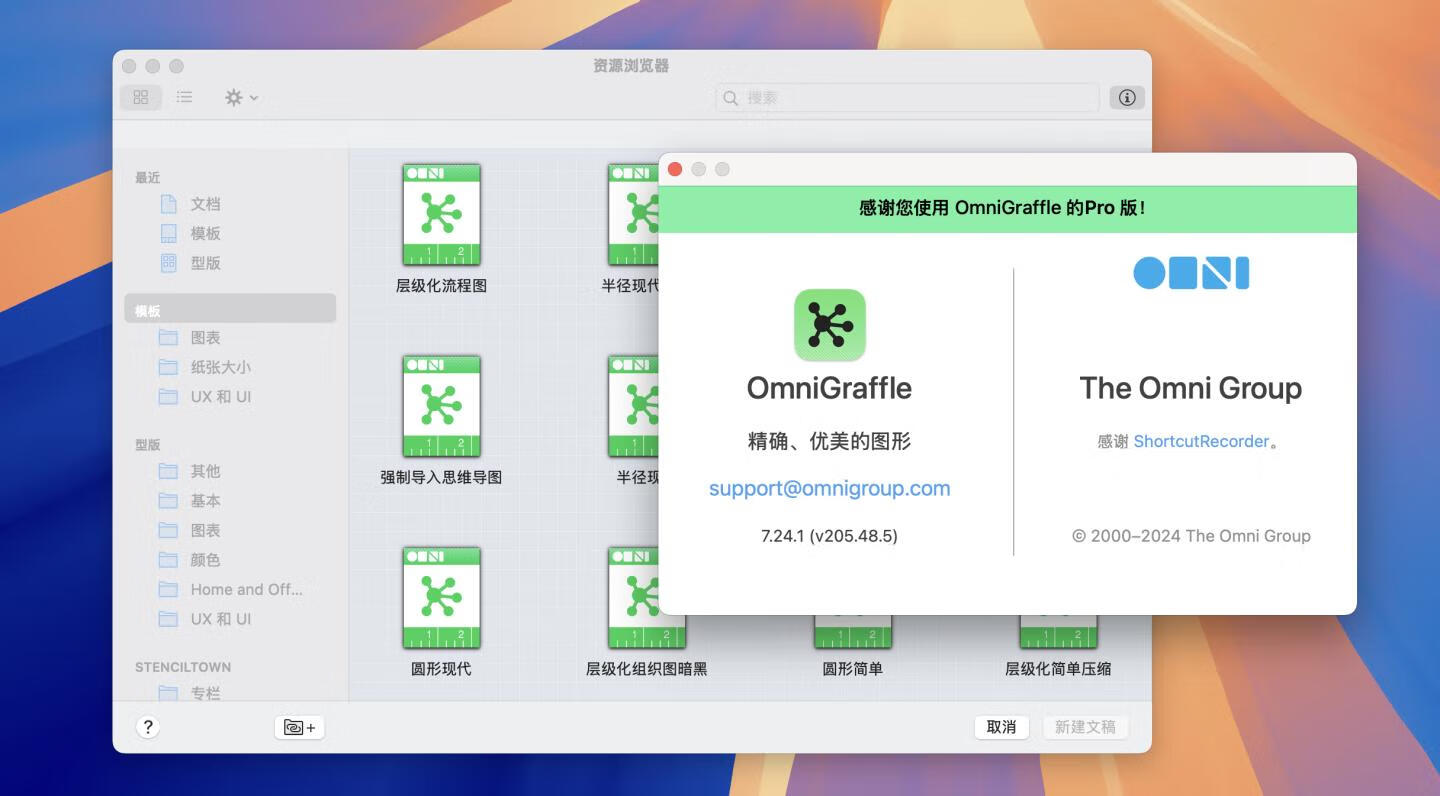
Task: Select the 层级化流程图 template thumbnail
Action: pos(441,215)
